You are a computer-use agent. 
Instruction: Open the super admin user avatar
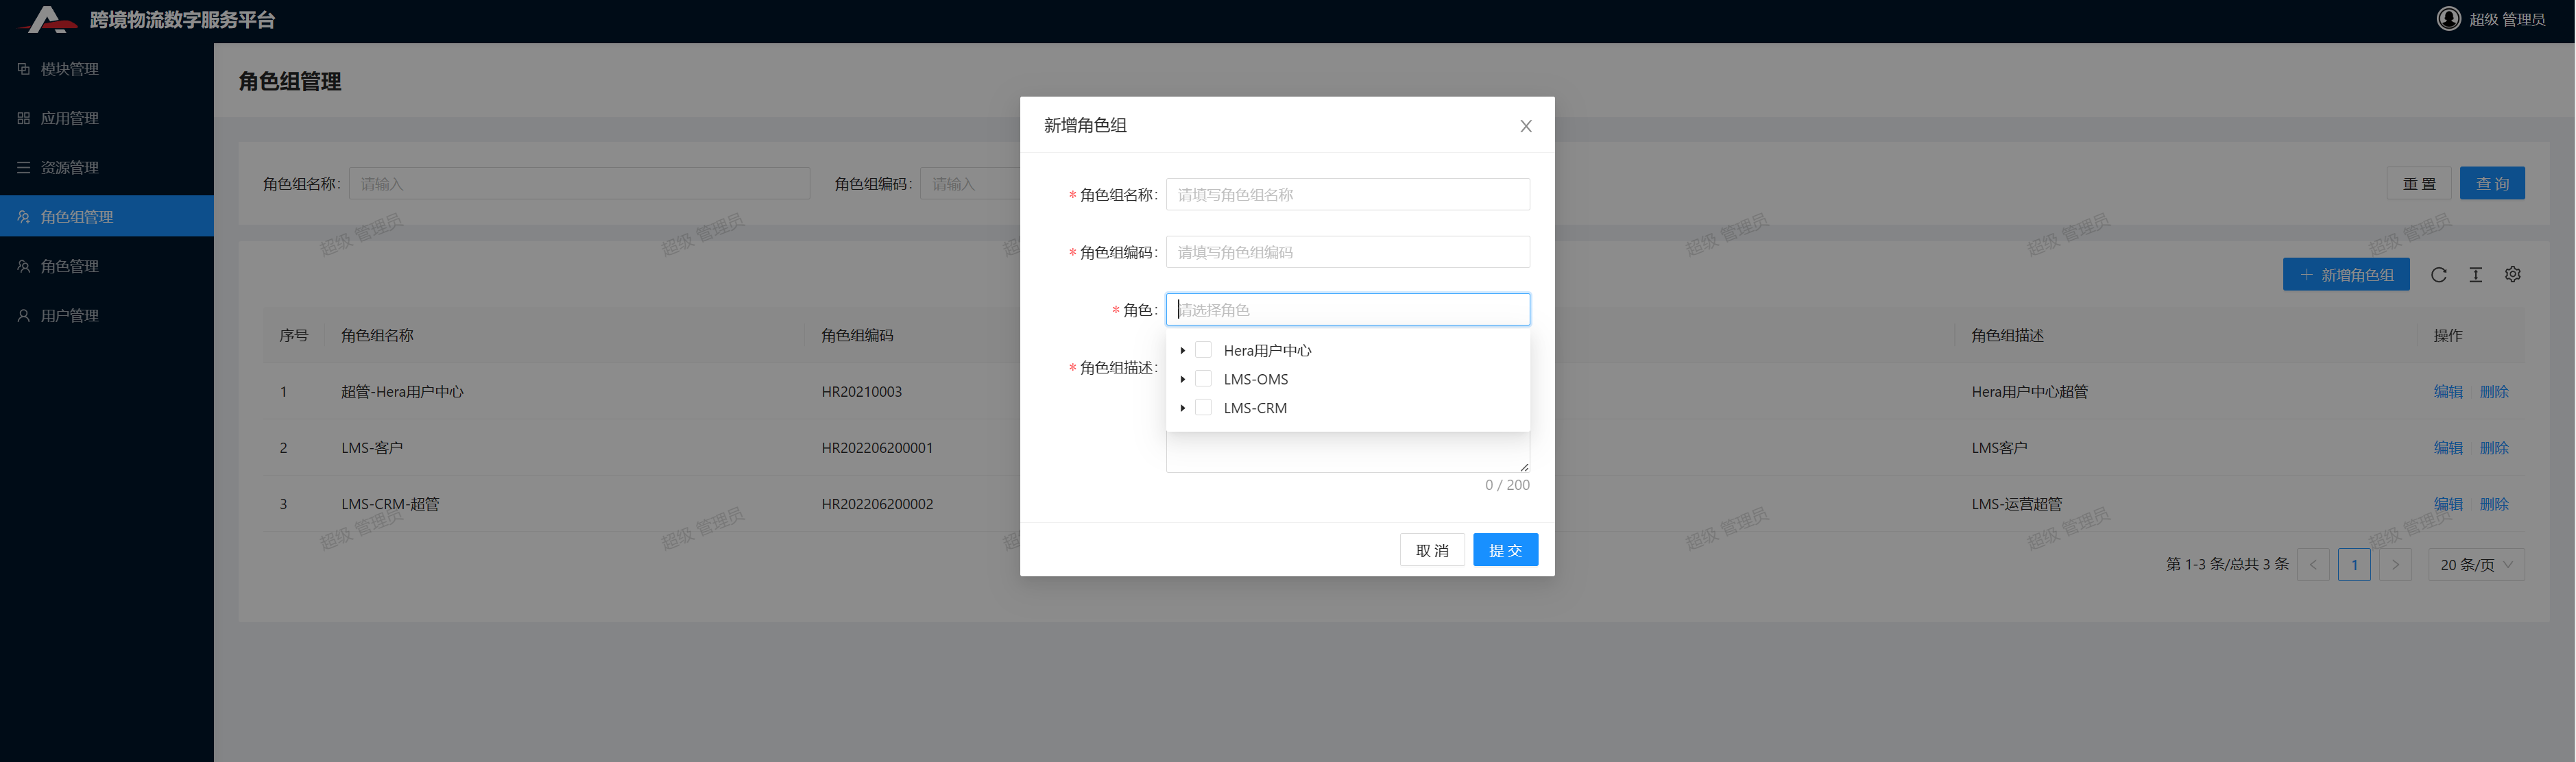tap(2448, 19)
